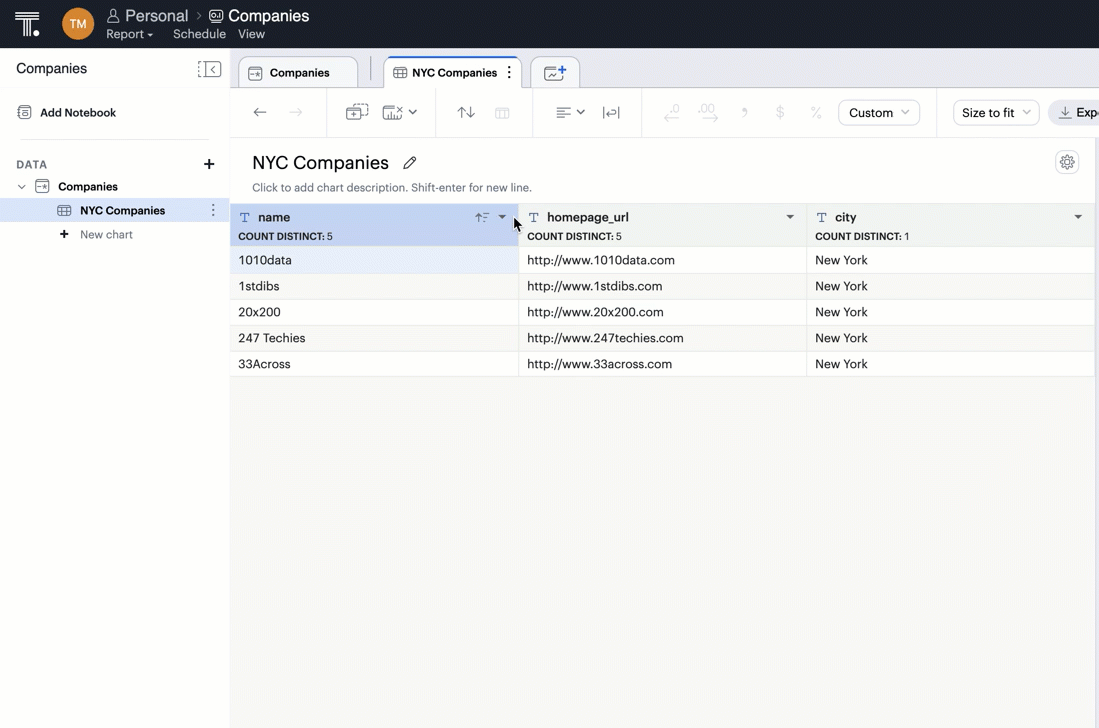Toggle sort order on name column
This screenshot has height=728, width=1099.
[x=481, y=217]
